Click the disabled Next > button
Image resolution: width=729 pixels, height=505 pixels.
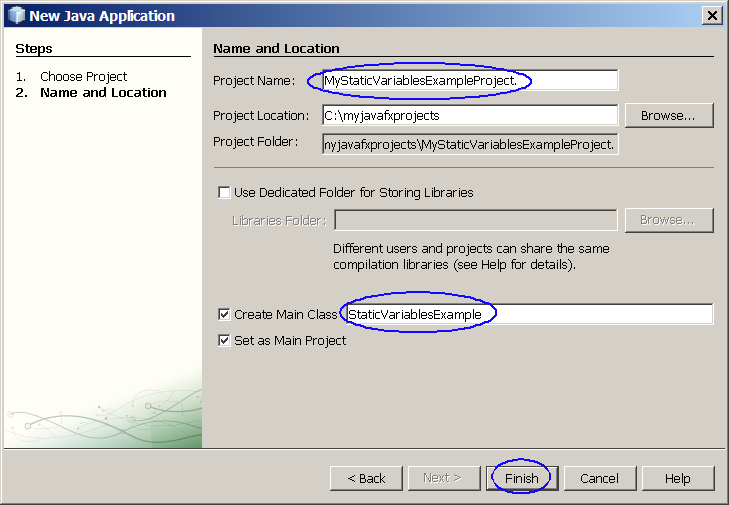[444, 478]
